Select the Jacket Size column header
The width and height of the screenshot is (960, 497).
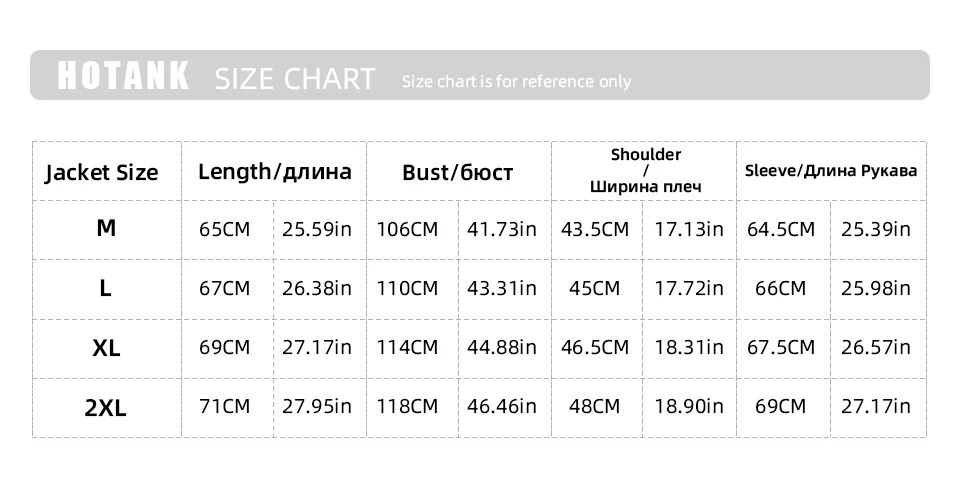click(102, 172)
